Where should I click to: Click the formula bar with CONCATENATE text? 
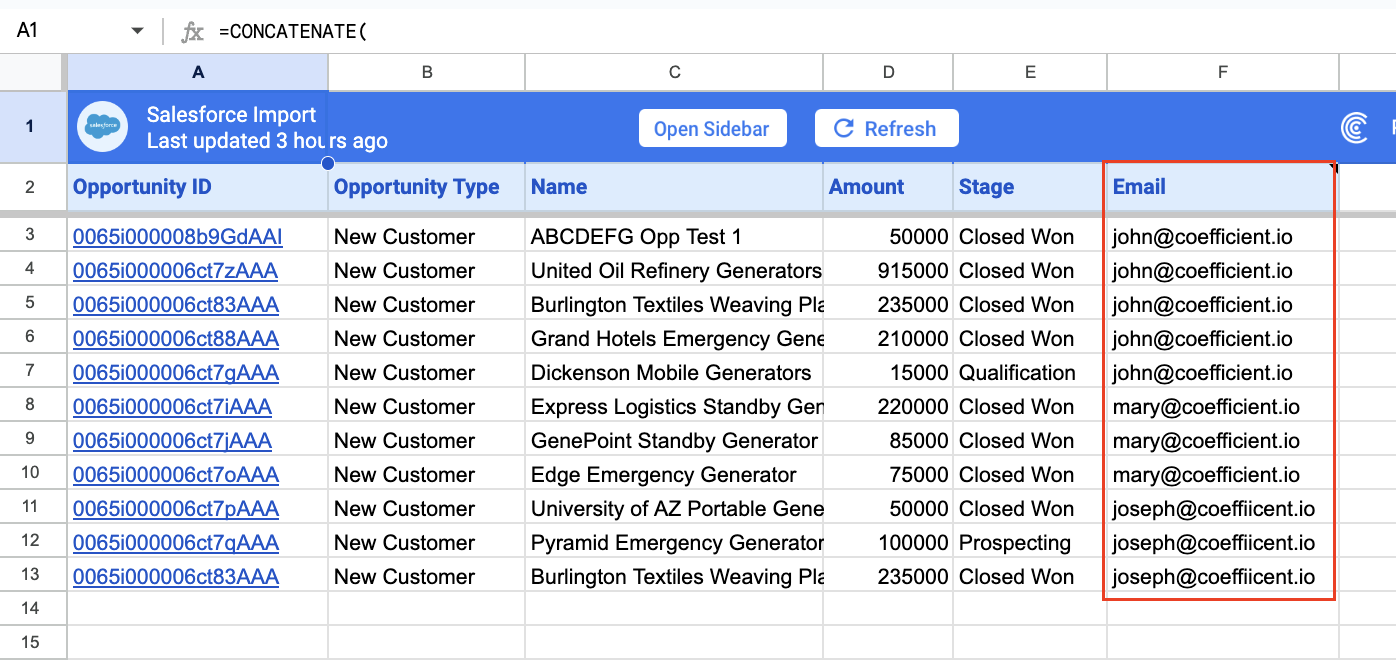click(700, 32)
